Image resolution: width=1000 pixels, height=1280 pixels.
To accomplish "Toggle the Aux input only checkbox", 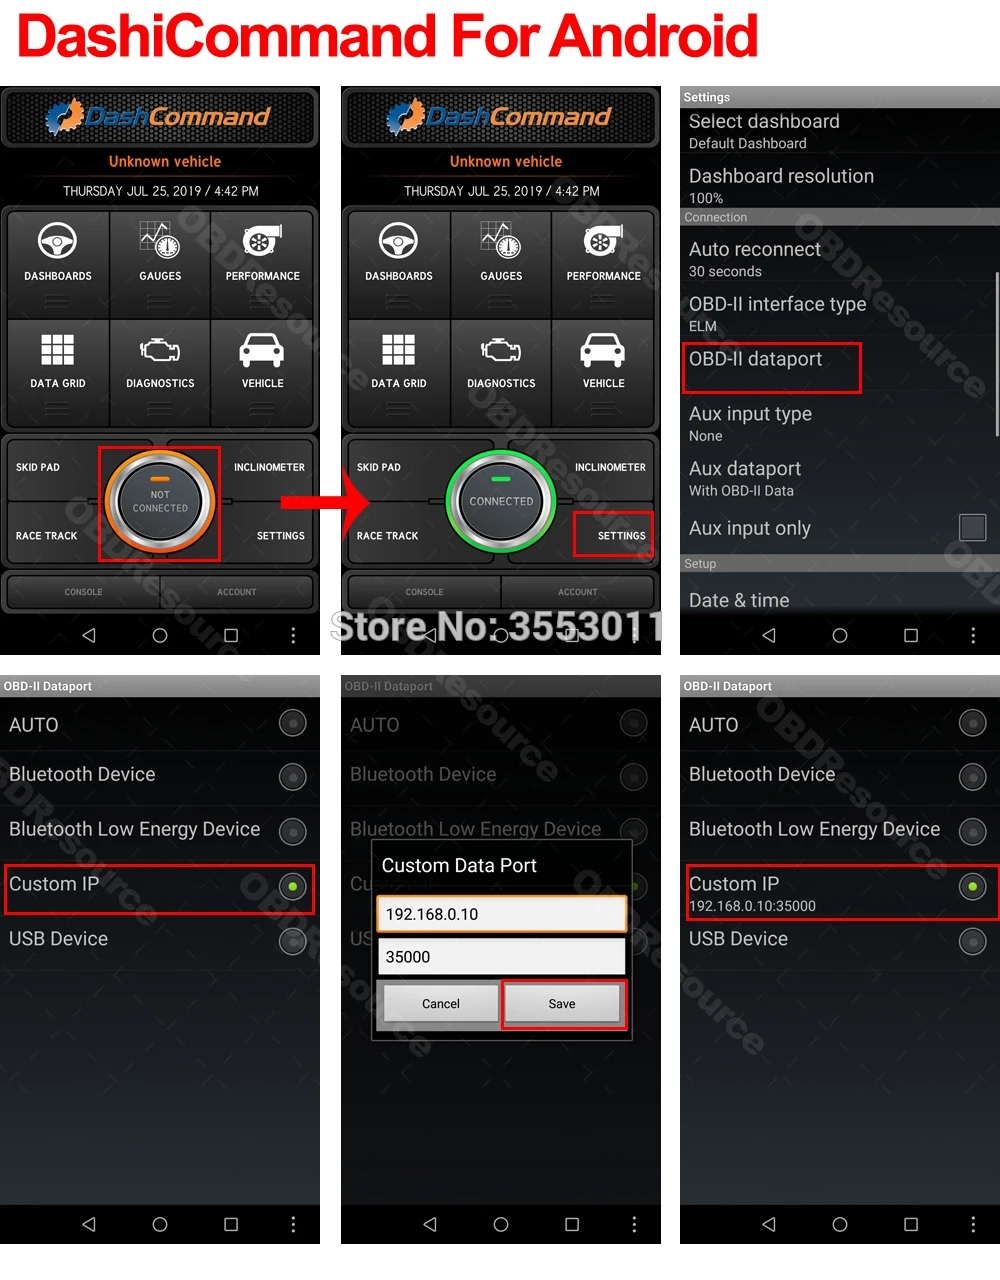I will pyautogui.click(x=973, y=527).
